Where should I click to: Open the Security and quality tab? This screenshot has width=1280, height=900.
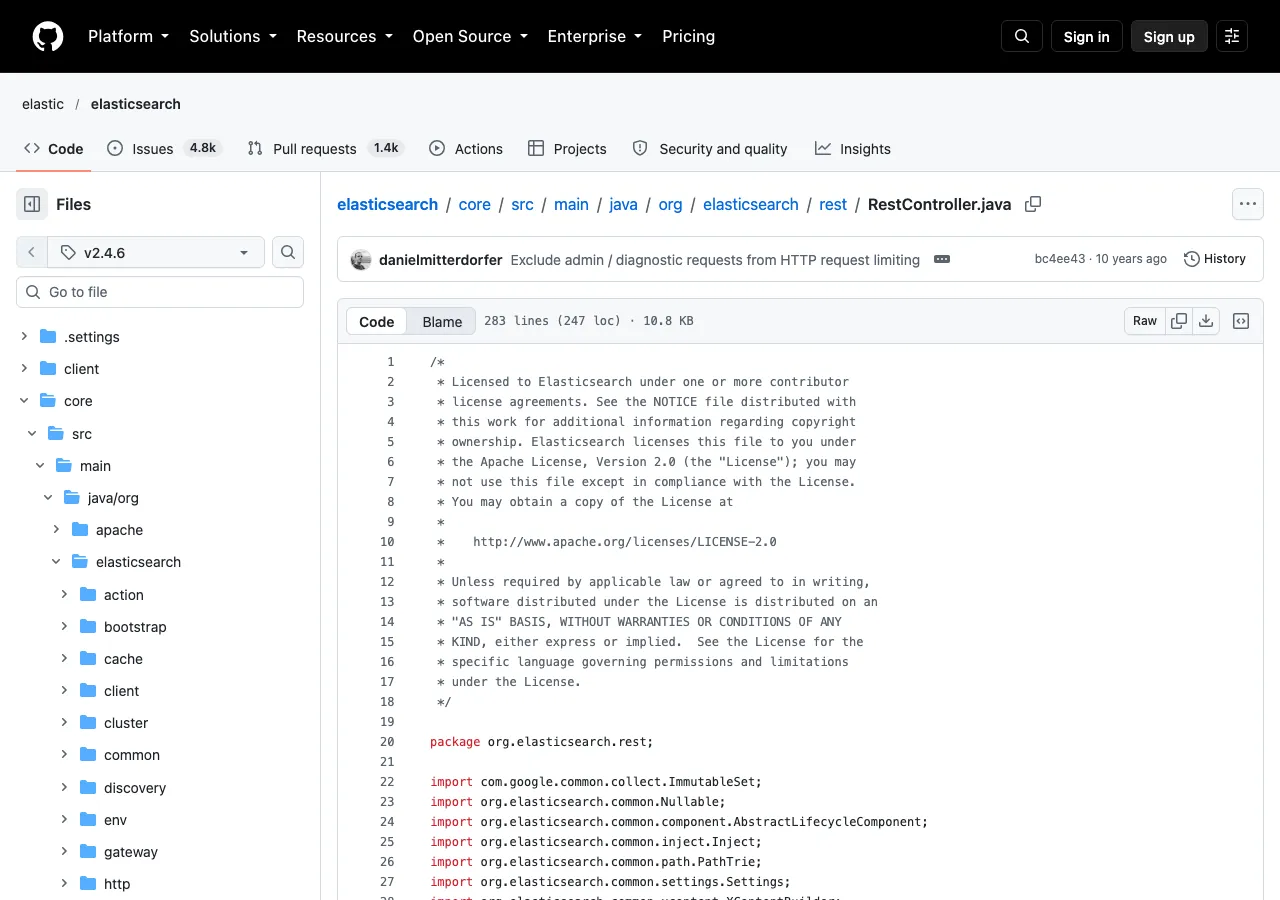[x=711, y=148]
